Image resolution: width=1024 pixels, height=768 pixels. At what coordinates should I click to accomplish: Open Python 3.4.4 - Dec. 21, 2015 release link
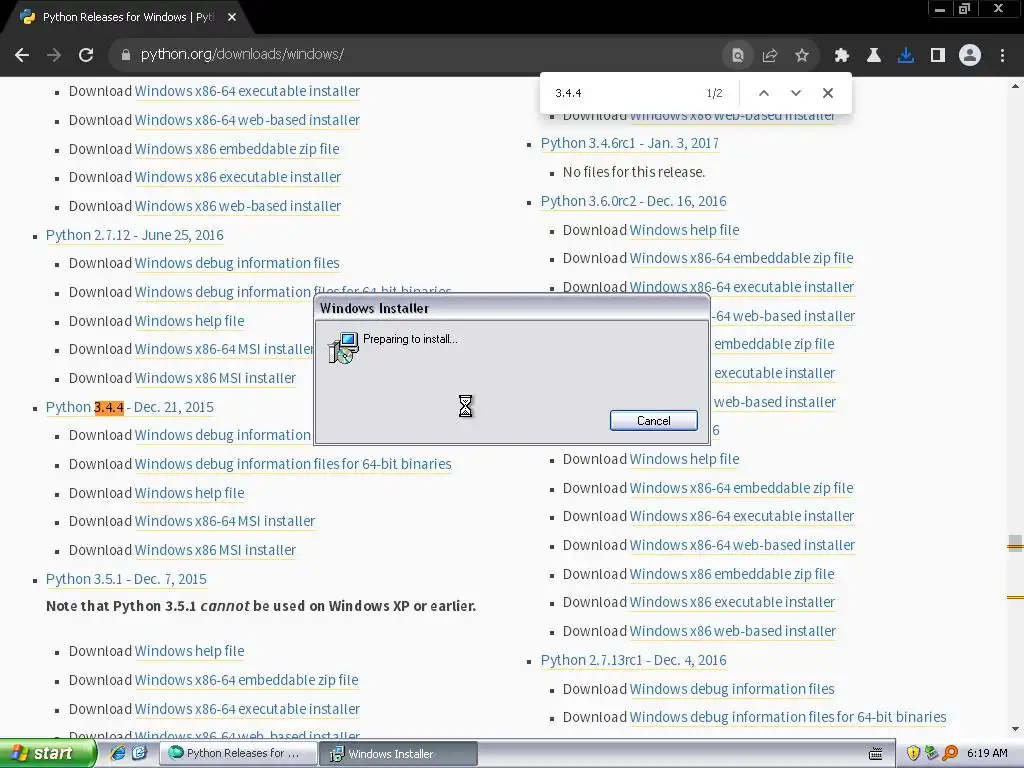pyautogui.click(x=129, y=408)
